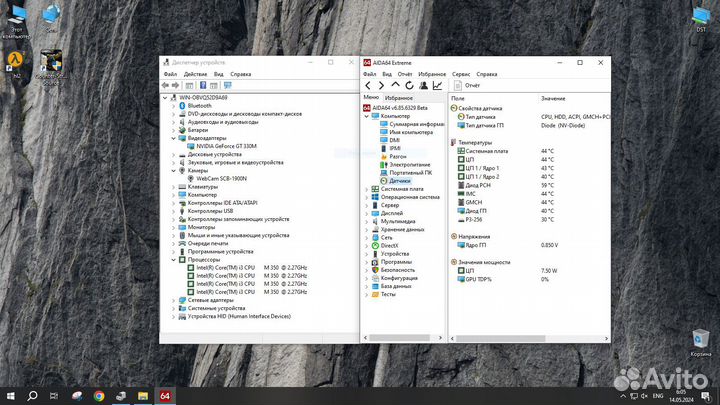
Task: Open Half-Life desktop shortcut
Action: 16,65
